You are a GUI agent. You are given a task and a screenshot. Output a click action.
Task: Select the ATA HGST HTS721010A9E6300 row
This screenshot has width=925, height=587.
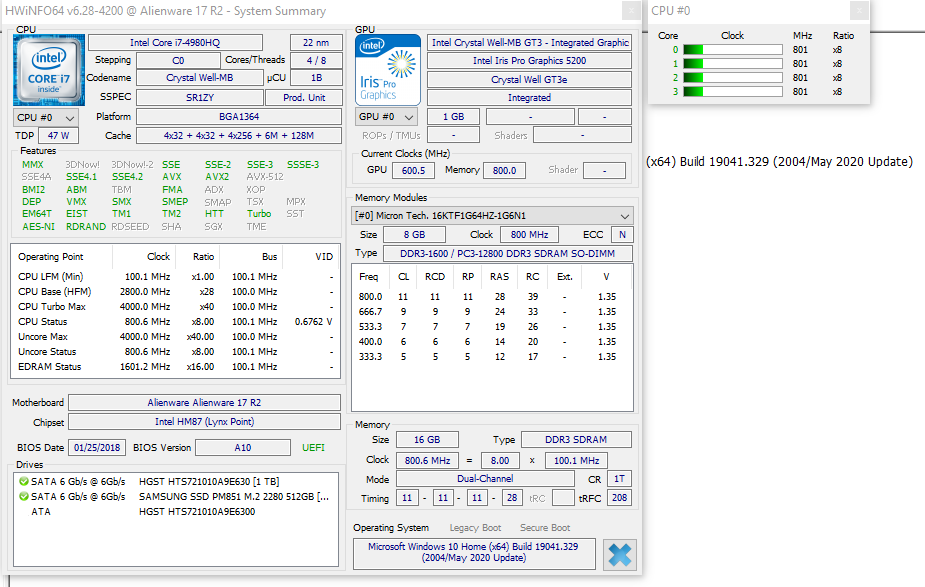[x=176, y=511]
